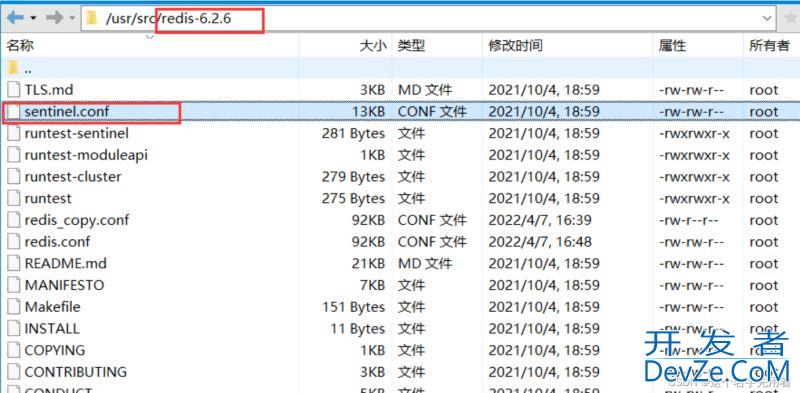
Task: Click the parent folder icon beside ..
Action: coord(13,68)
